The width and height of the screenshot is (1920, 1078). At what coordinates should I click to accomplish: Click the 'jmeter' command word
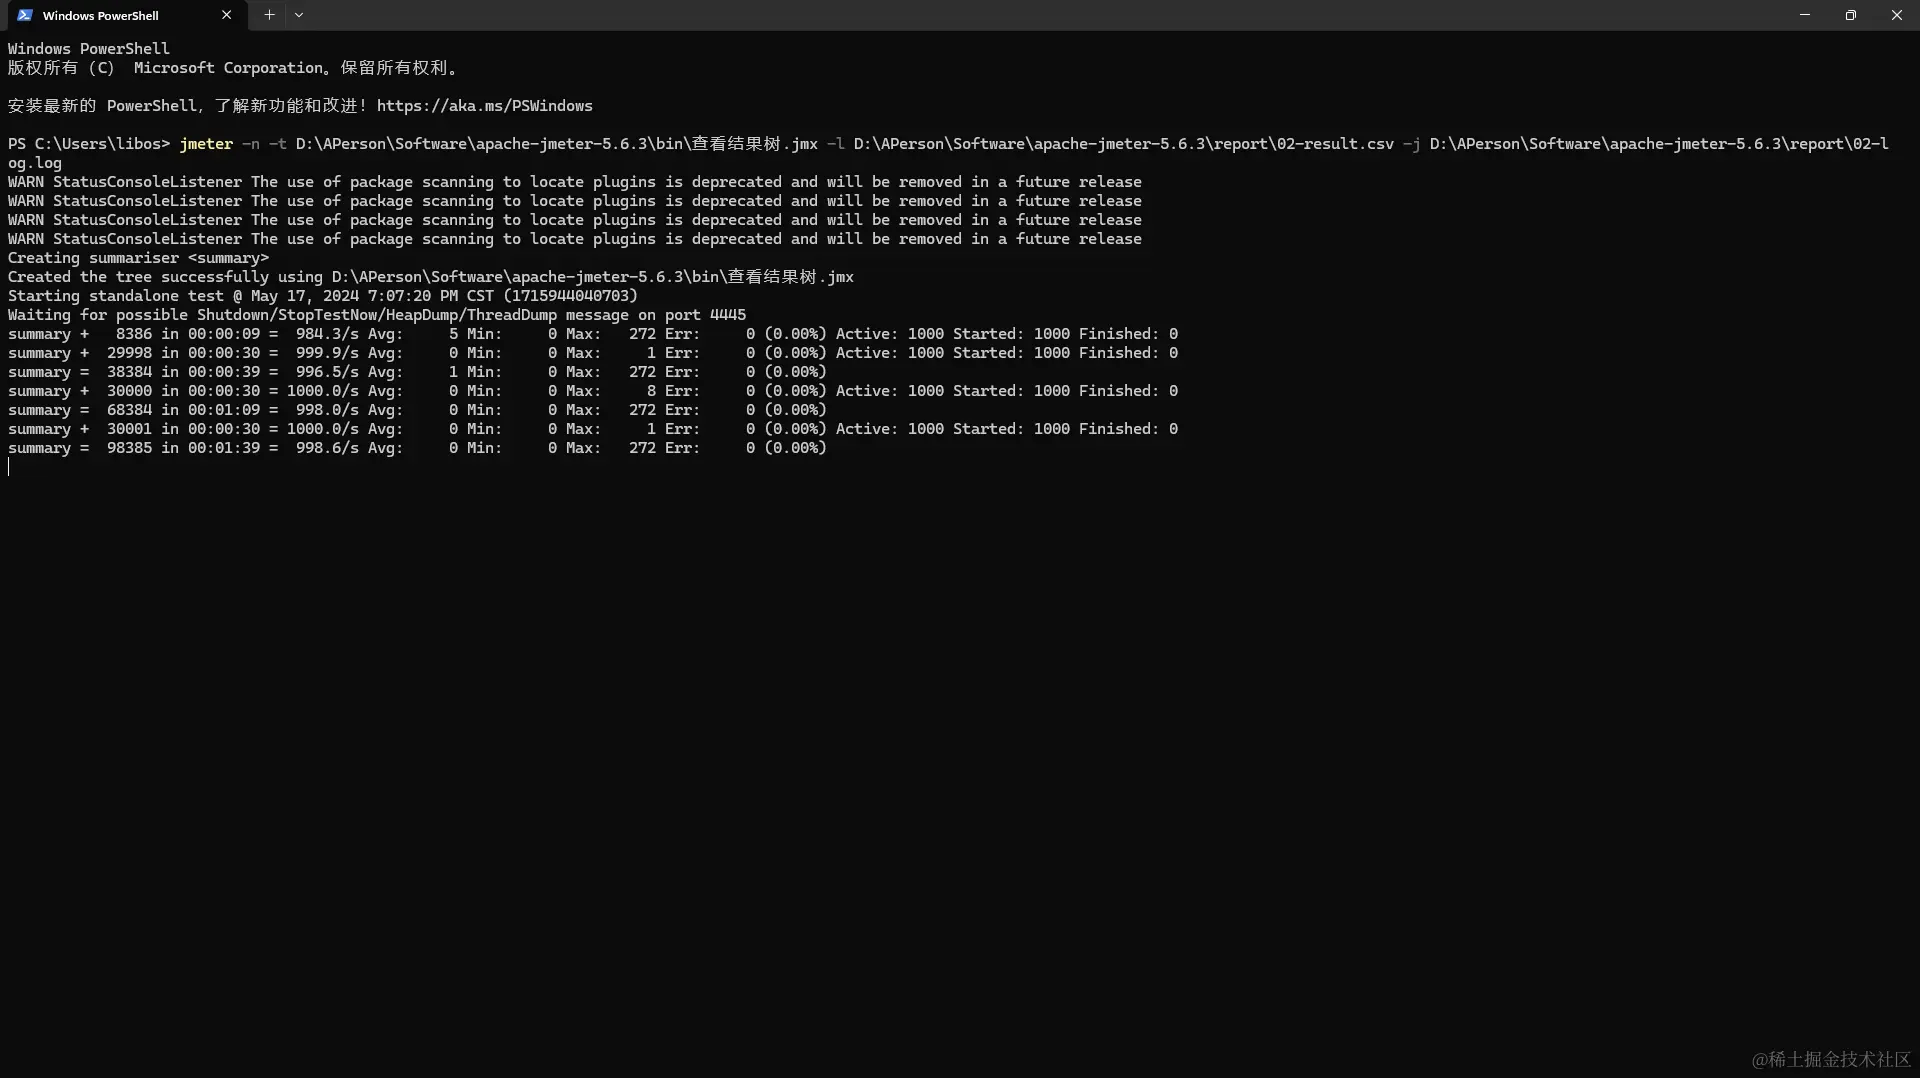tap(206, 144)
